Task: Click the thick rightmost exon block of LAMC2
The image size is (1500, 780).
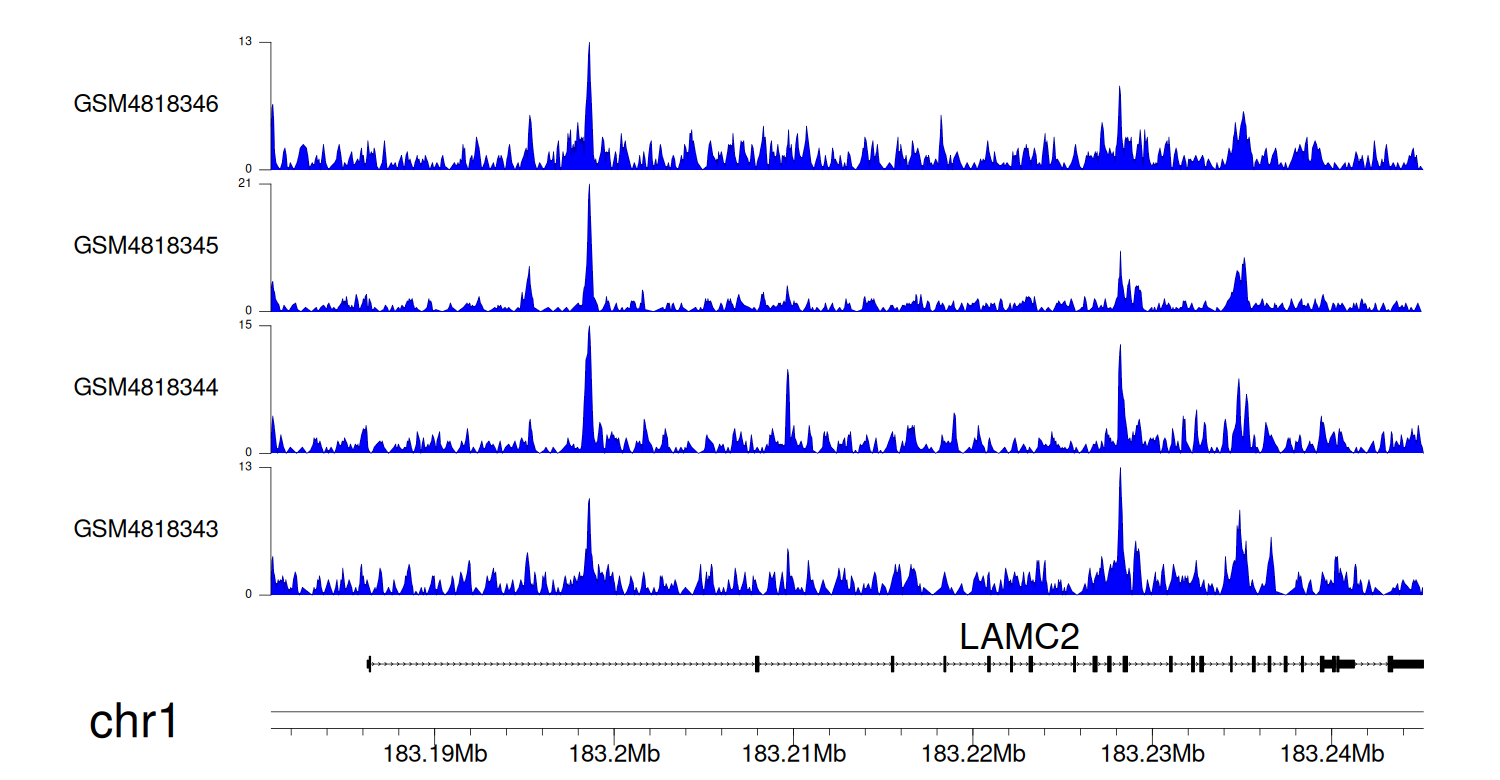Action: point(1408,663)
